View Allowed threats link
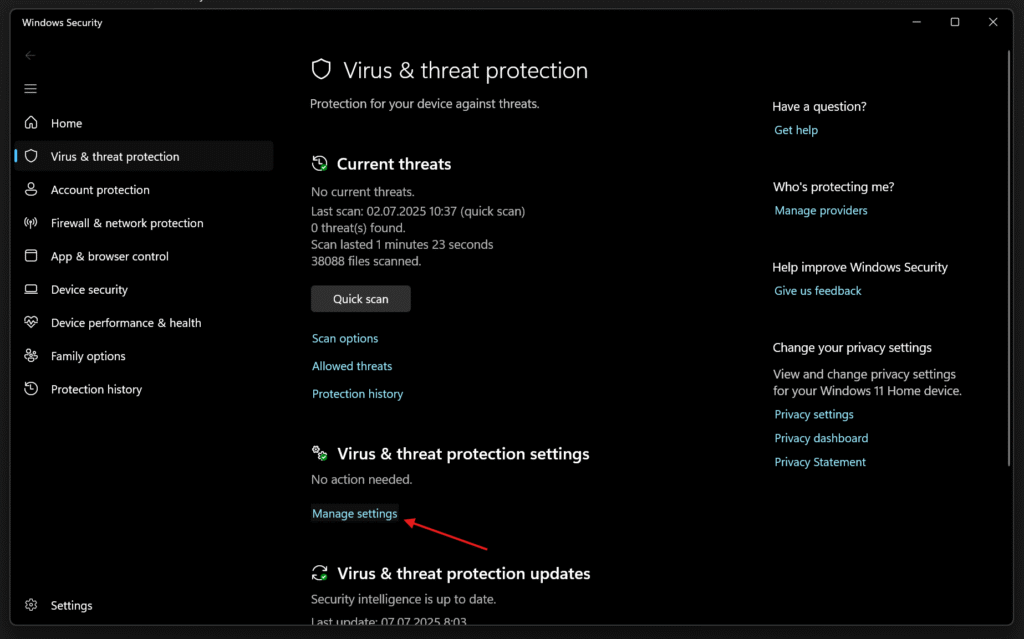 pos(352,366)
